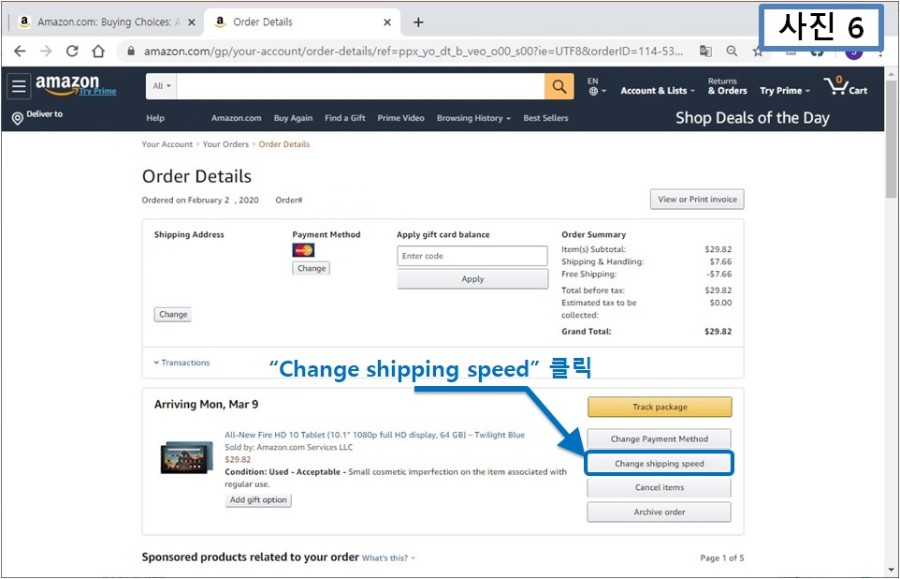The width and height of the screenshot is (900, 579).
Task: Click the lock icon in address bar
Action: click(x=131, y=51)
